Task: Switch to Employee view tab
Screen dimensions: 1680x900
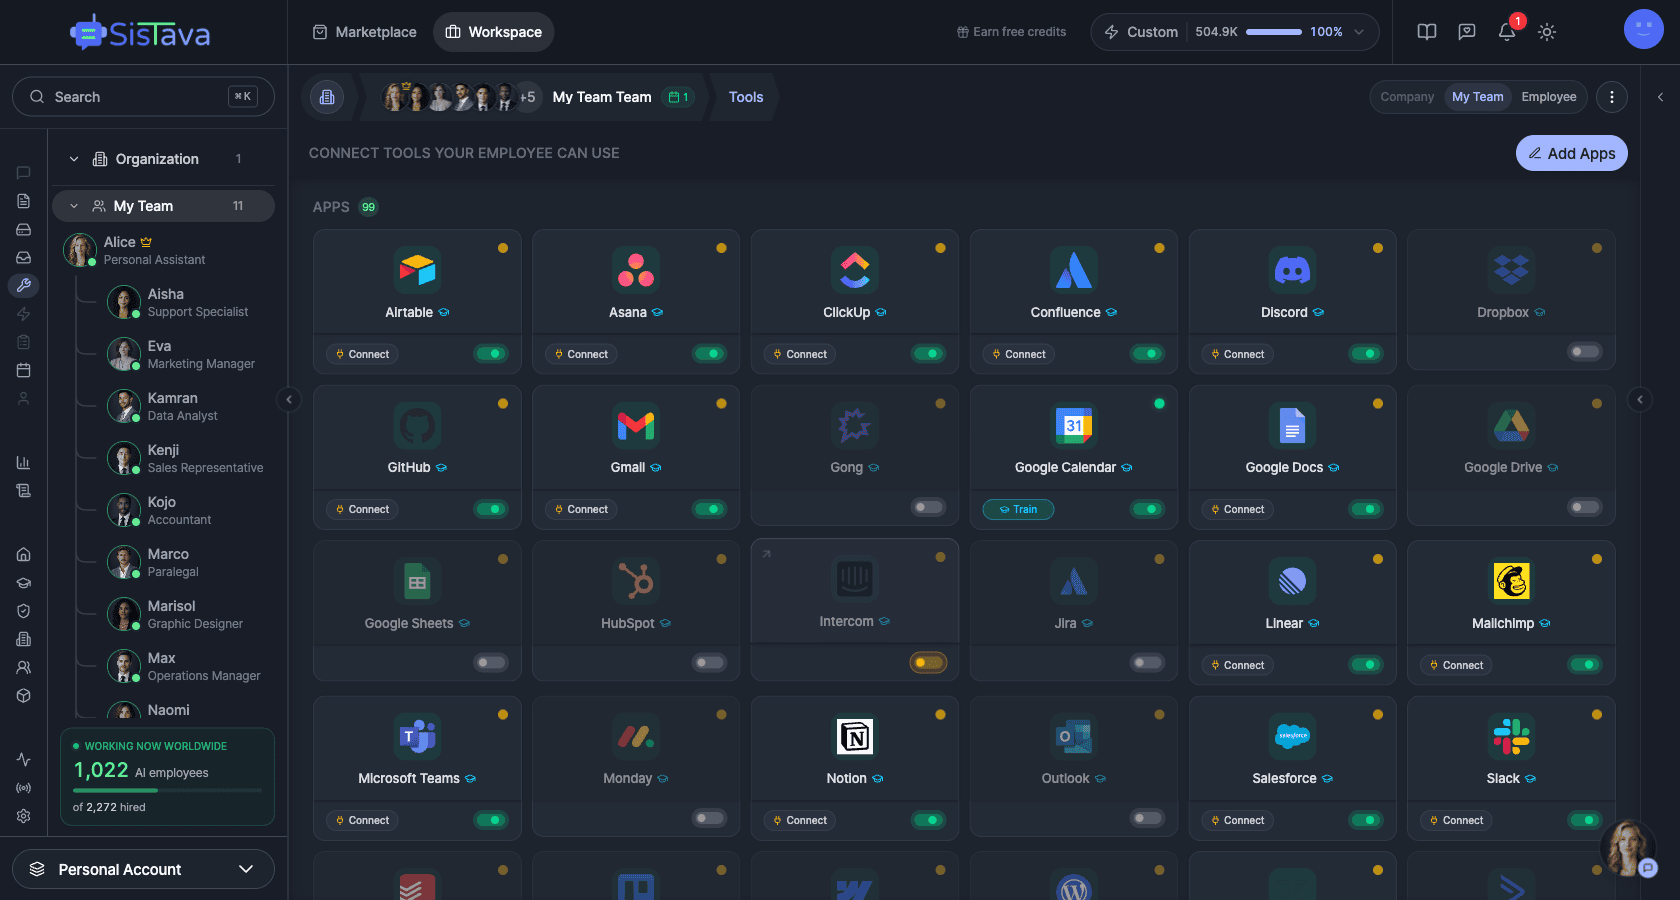Action: coord(1548,97)
